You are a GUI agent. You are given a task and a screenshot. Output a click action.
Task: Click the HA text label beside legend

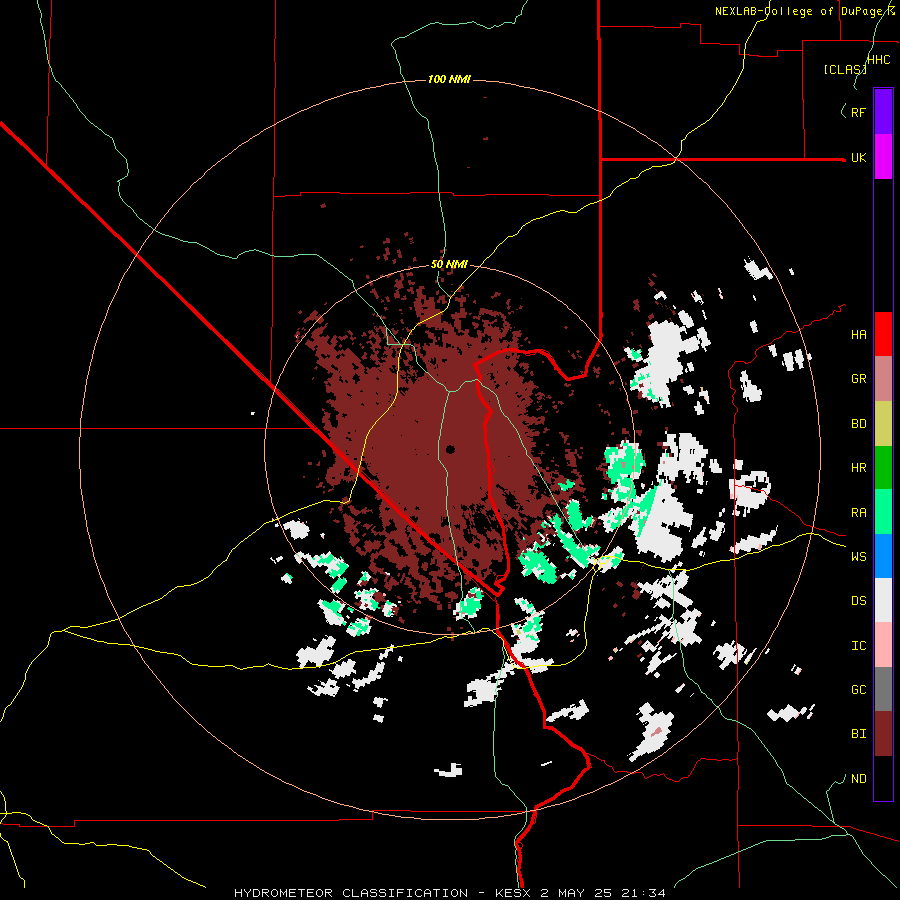tap(859, 335)
